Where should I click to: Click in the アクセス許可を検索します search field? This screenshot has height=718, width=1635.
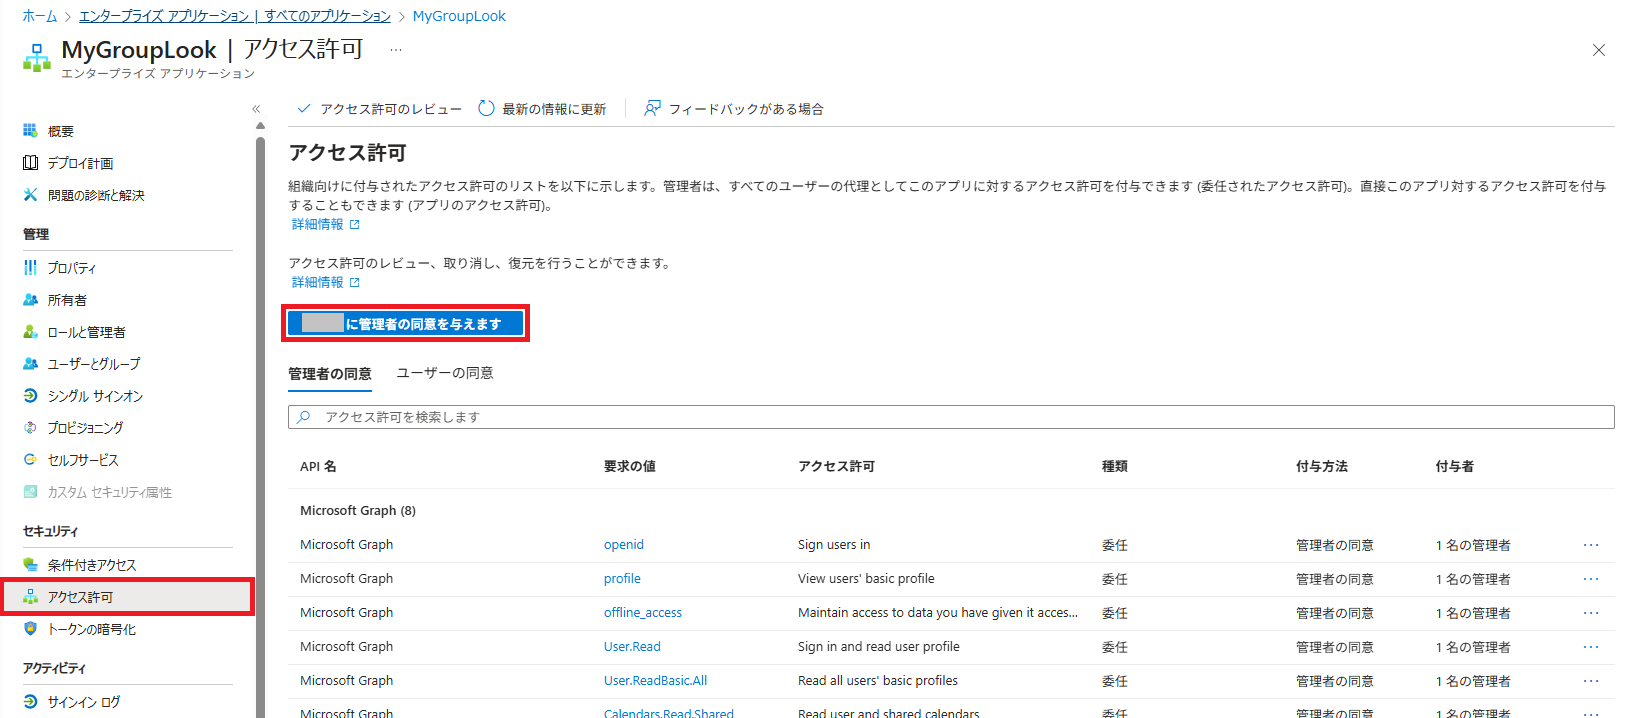coord(951,417)
